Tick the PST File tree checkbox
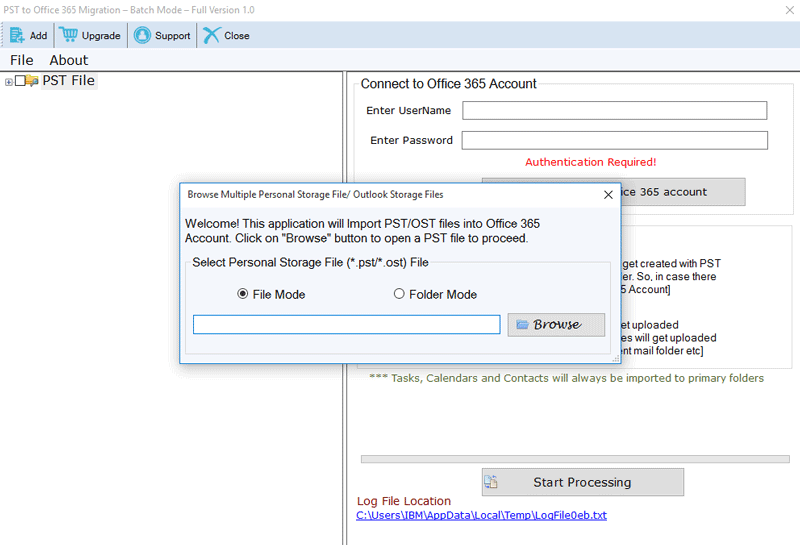This screenshot has height=545, width=800. (20, 81)
